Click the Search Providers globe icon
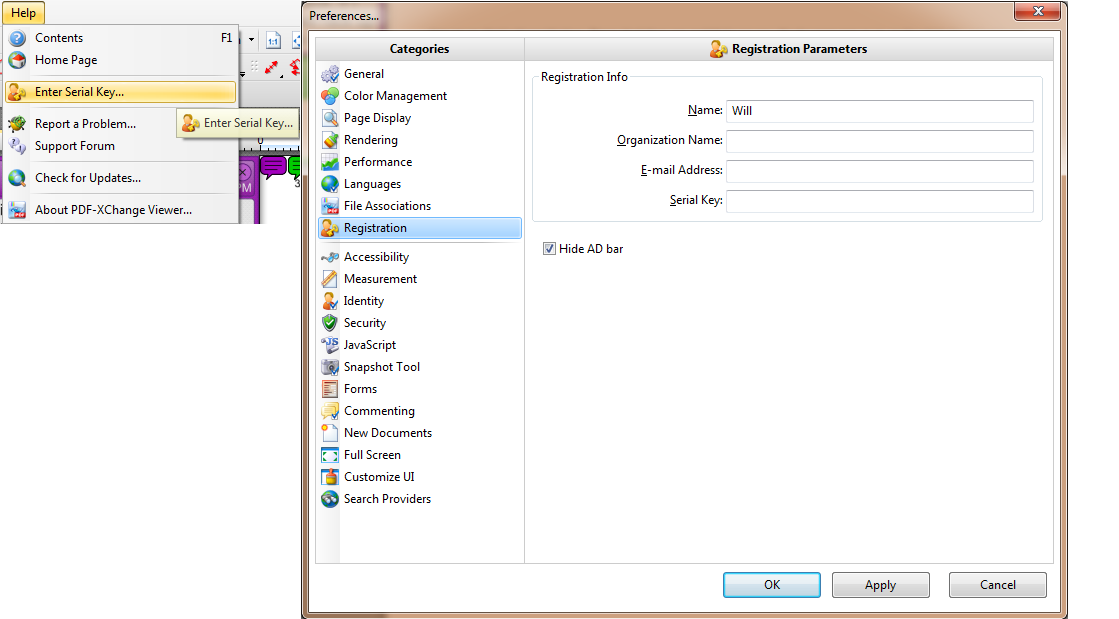The width and height of the screenshot is (1119, 619). pos(330,499)
